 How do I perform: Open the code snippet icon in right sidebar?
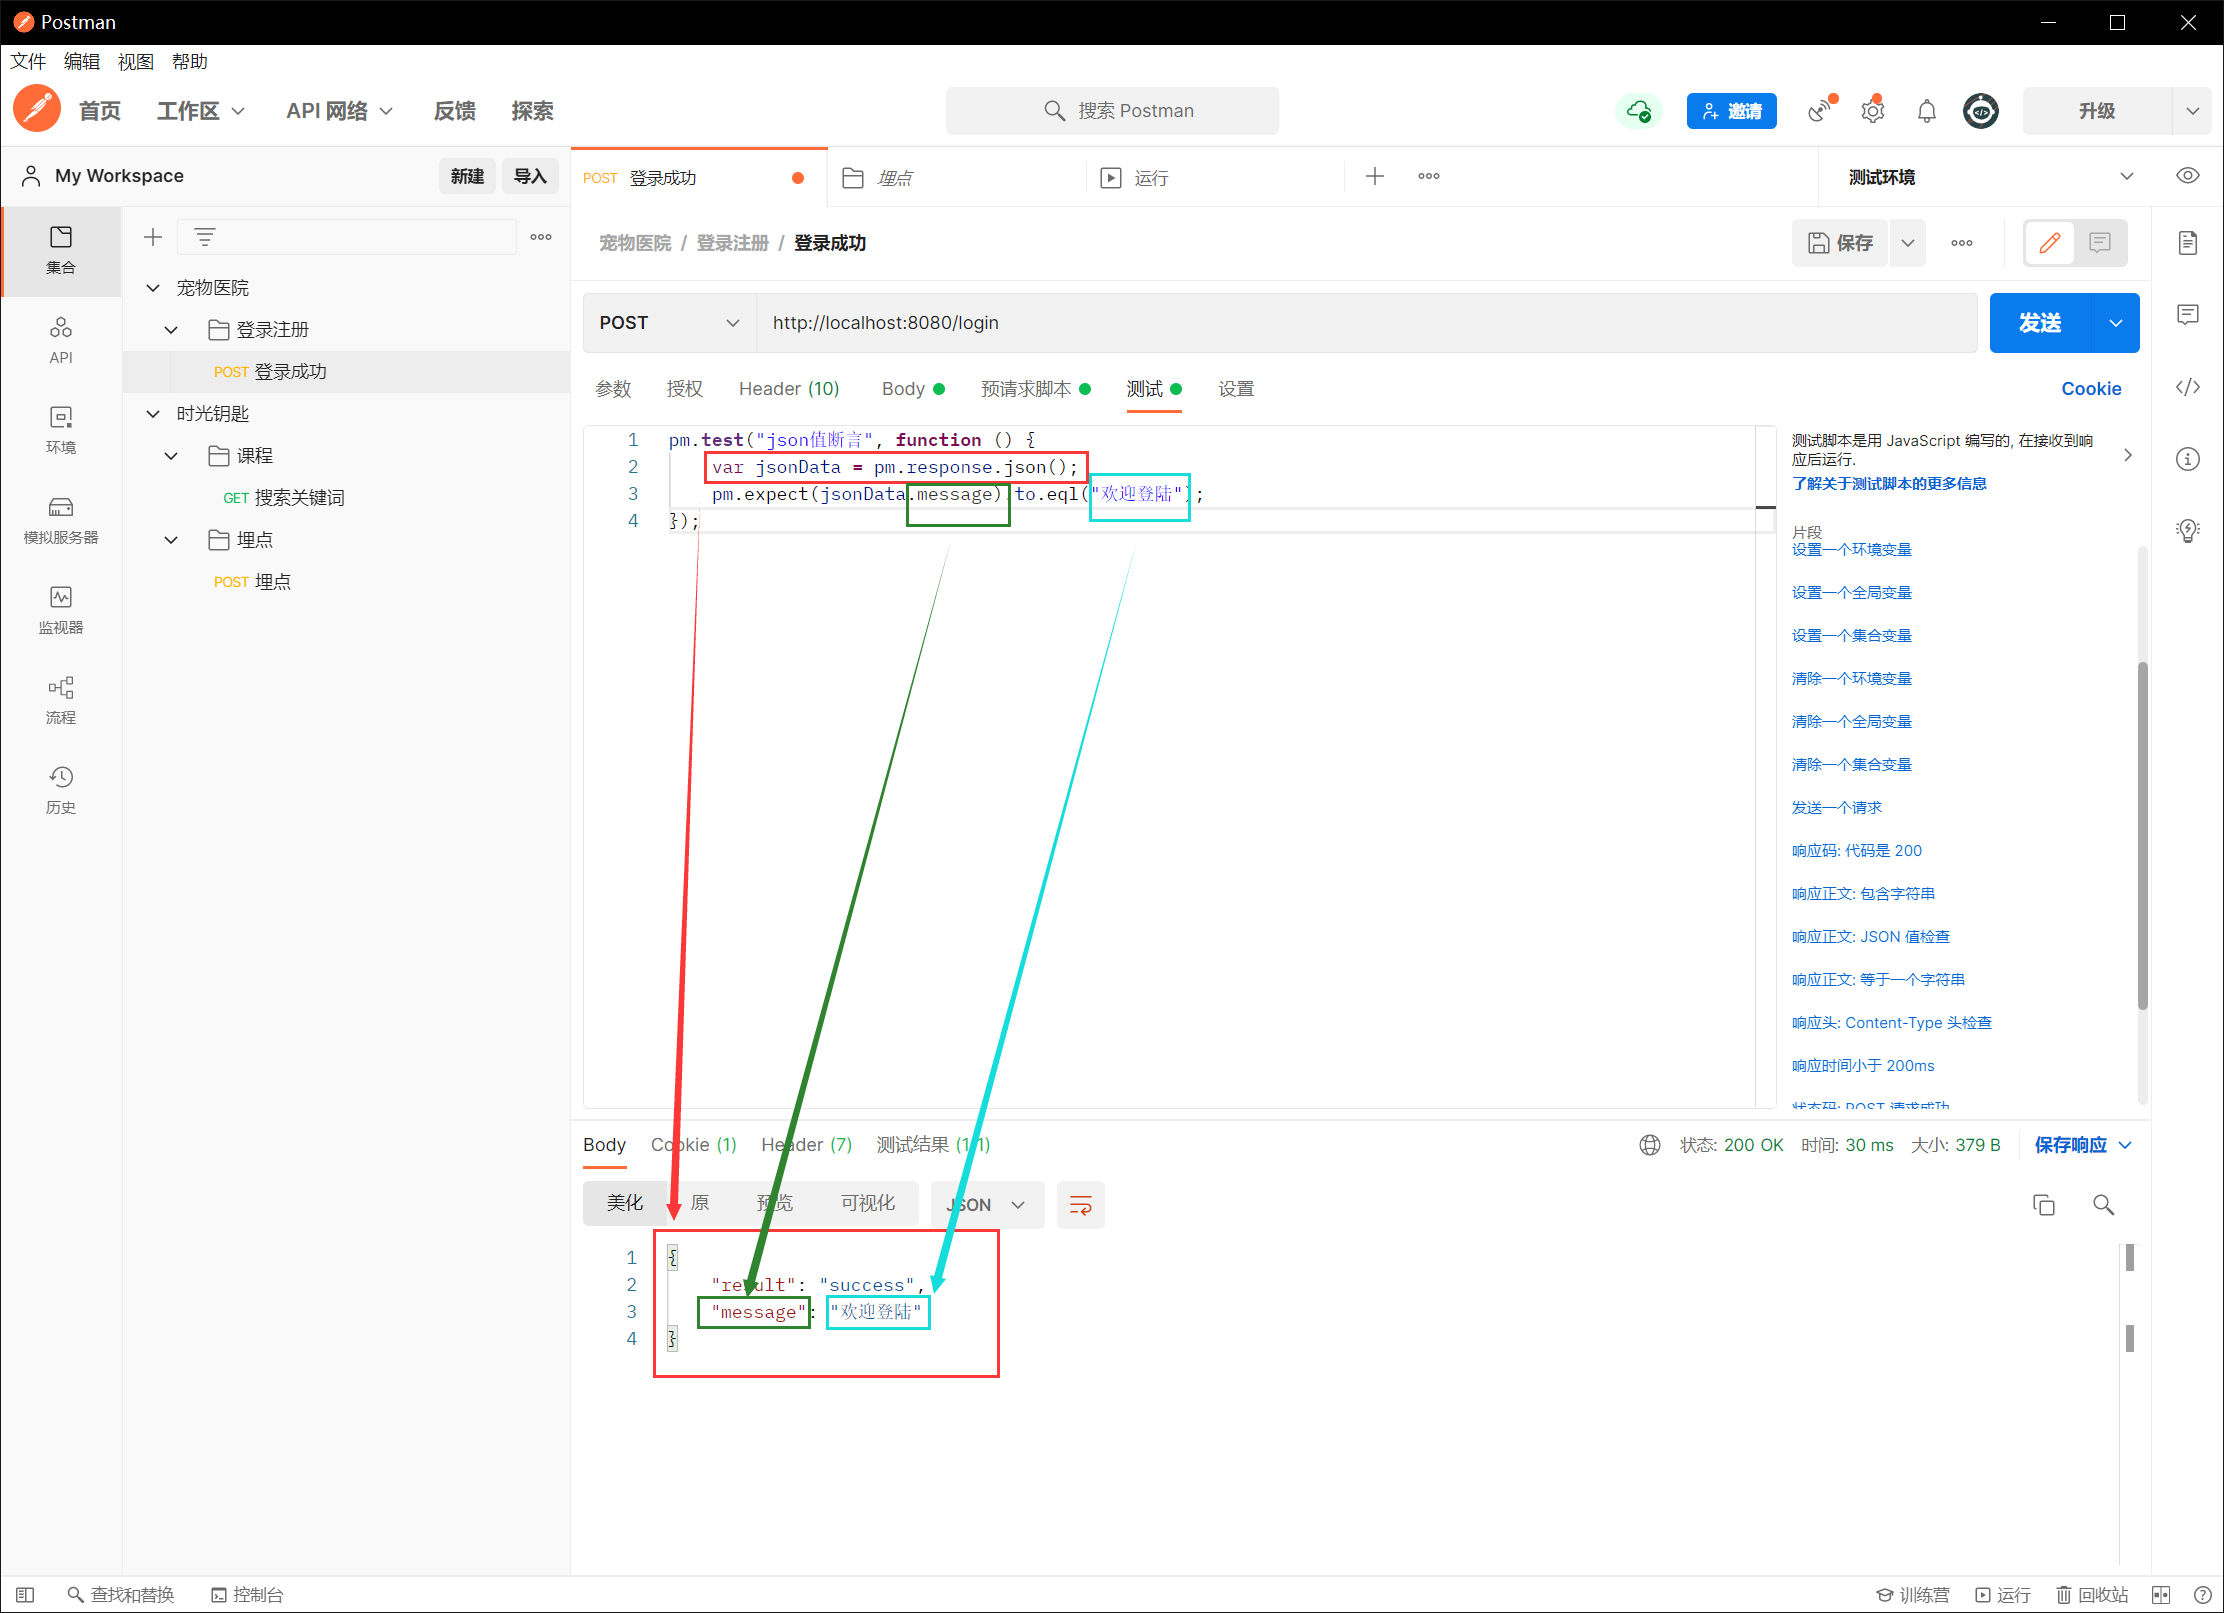pyautogui.click(x=2187, y=387)
